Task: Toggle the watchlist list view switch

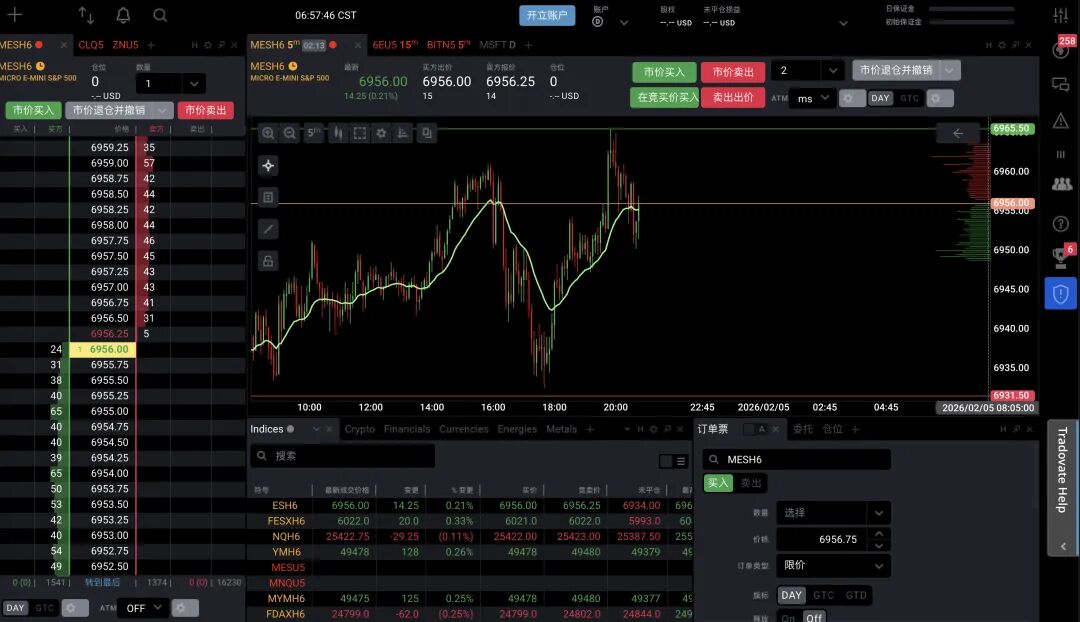Action: pos(673,462)
